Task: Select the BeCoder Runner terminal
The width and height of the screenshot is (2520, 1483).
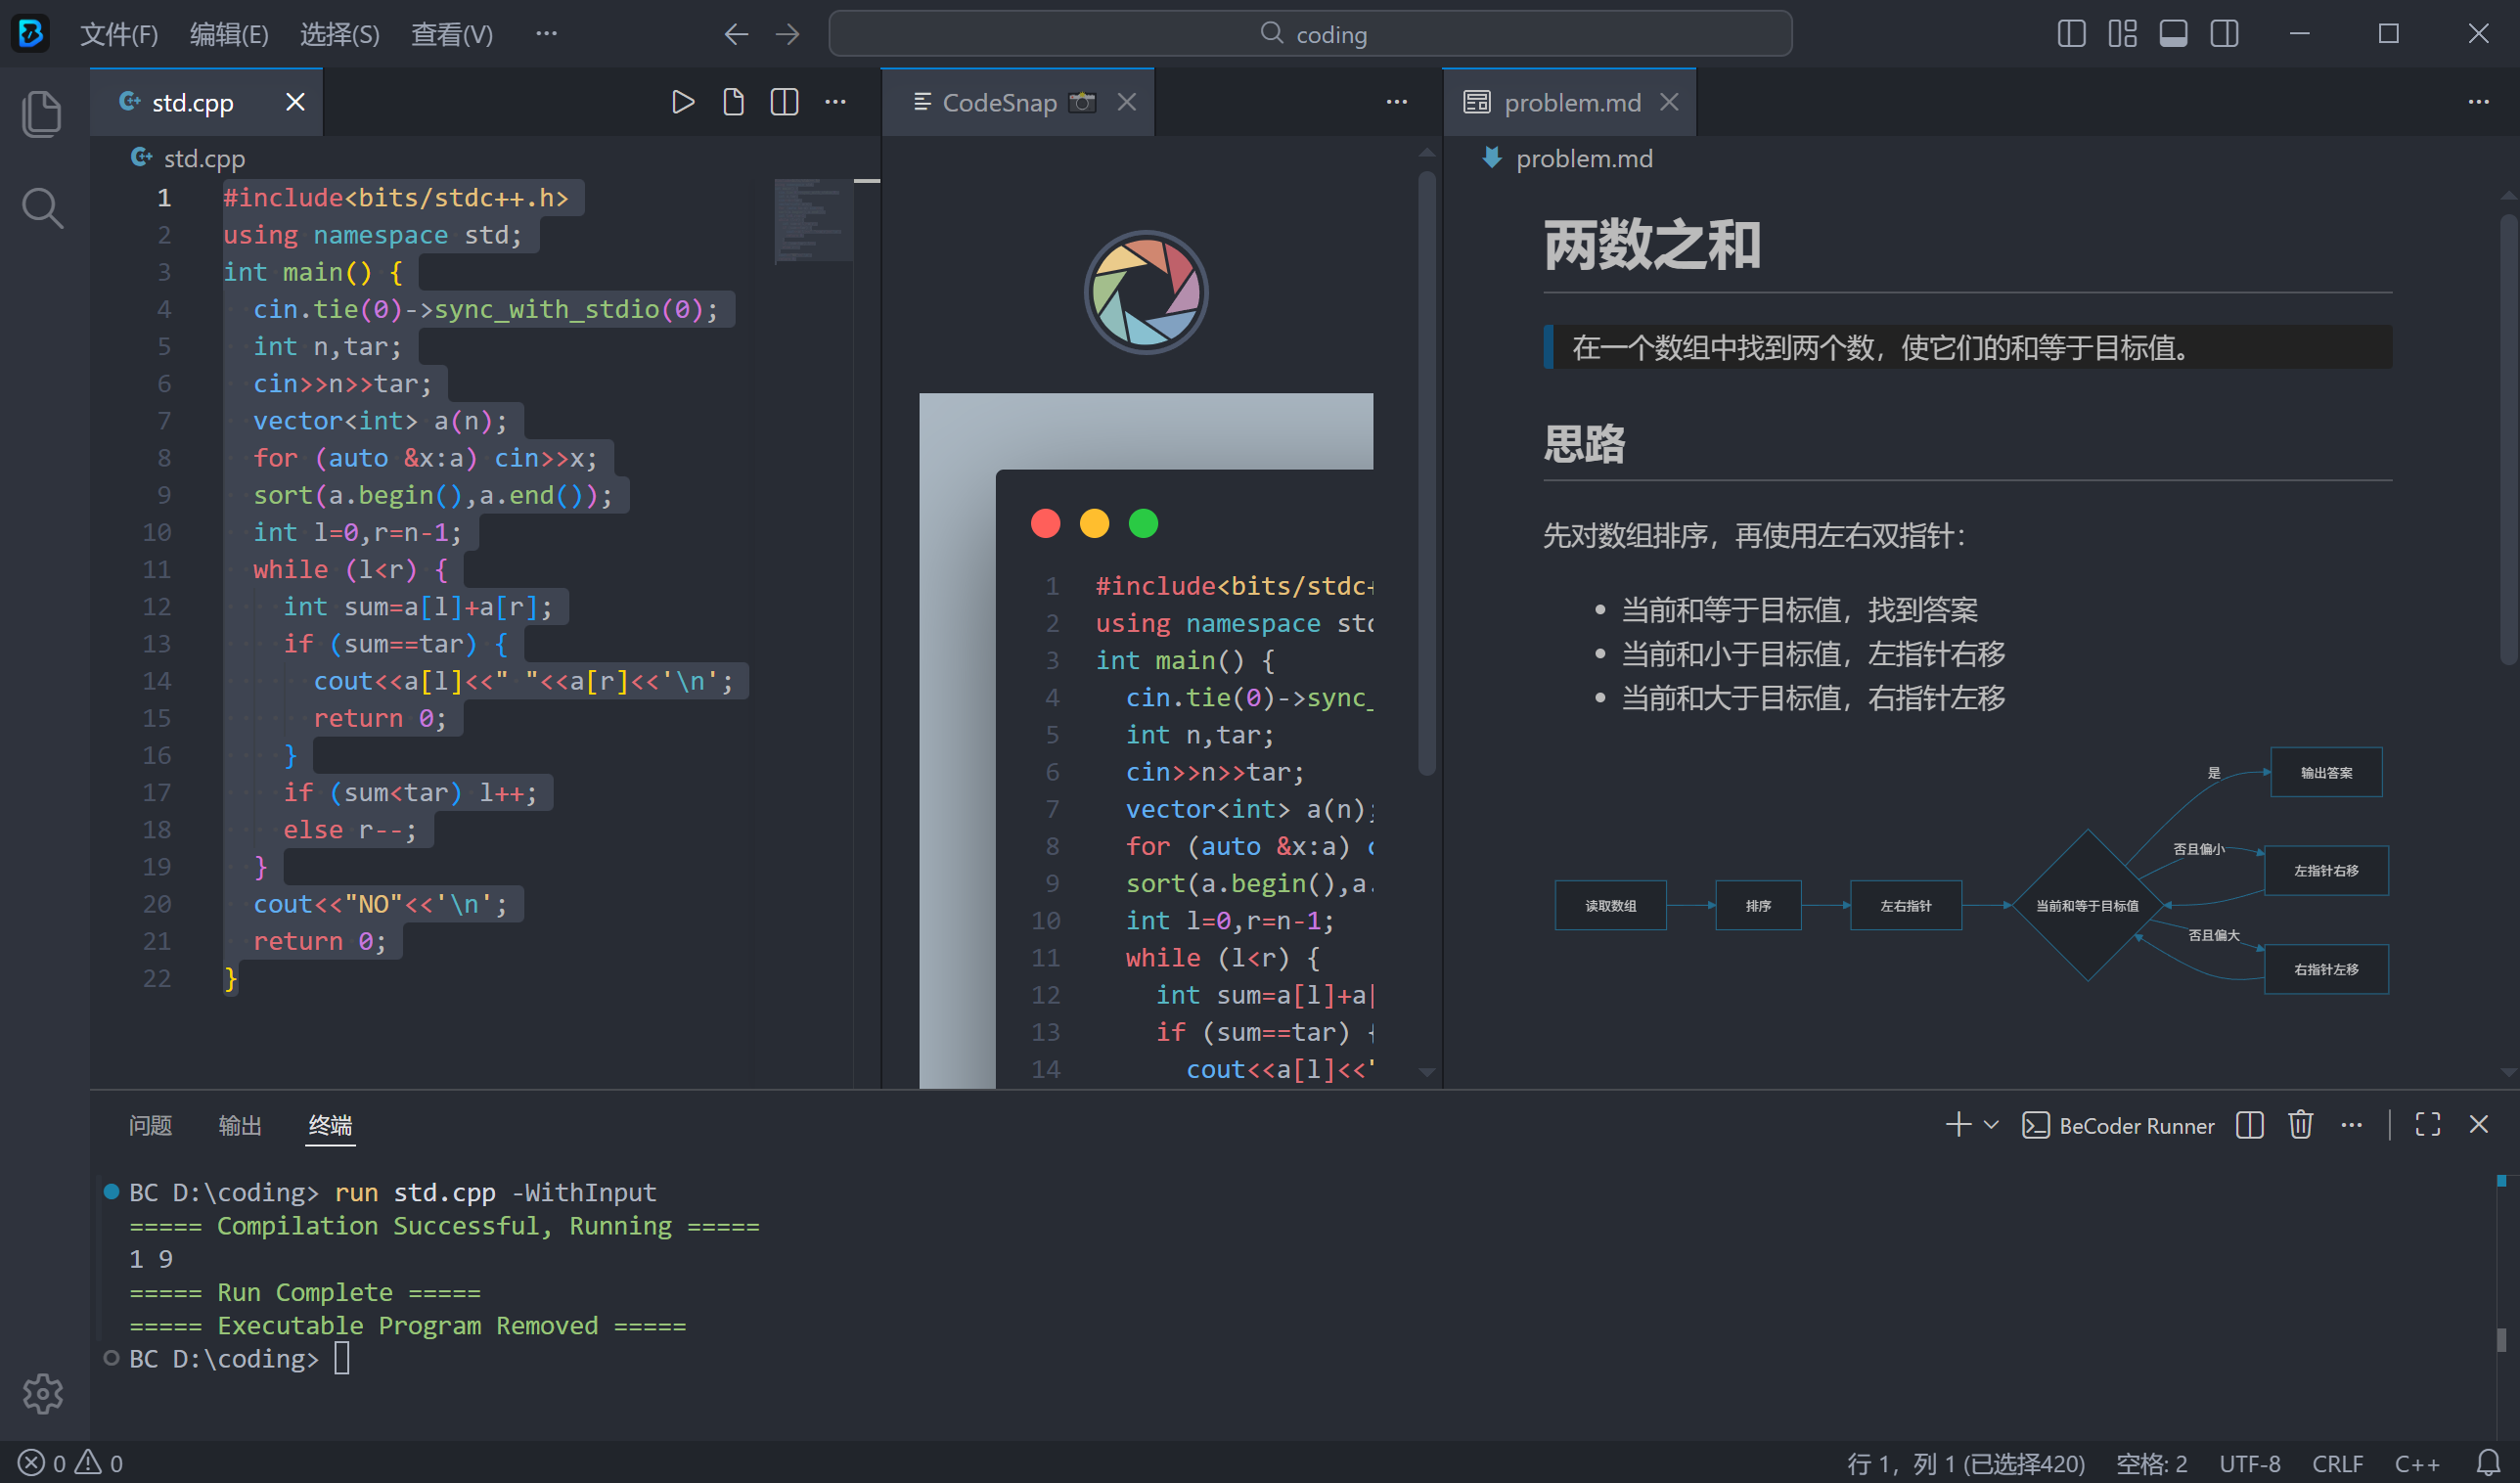Action: (x=2118, y=1126)
